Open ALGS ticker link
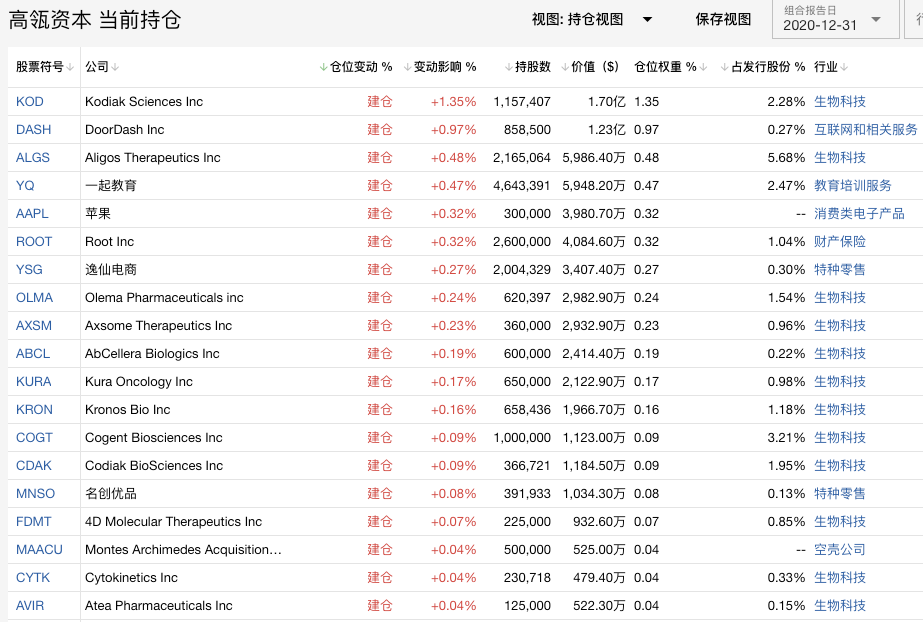The width and height of the screenshot is (923, 622). click(x=33, y=158)
